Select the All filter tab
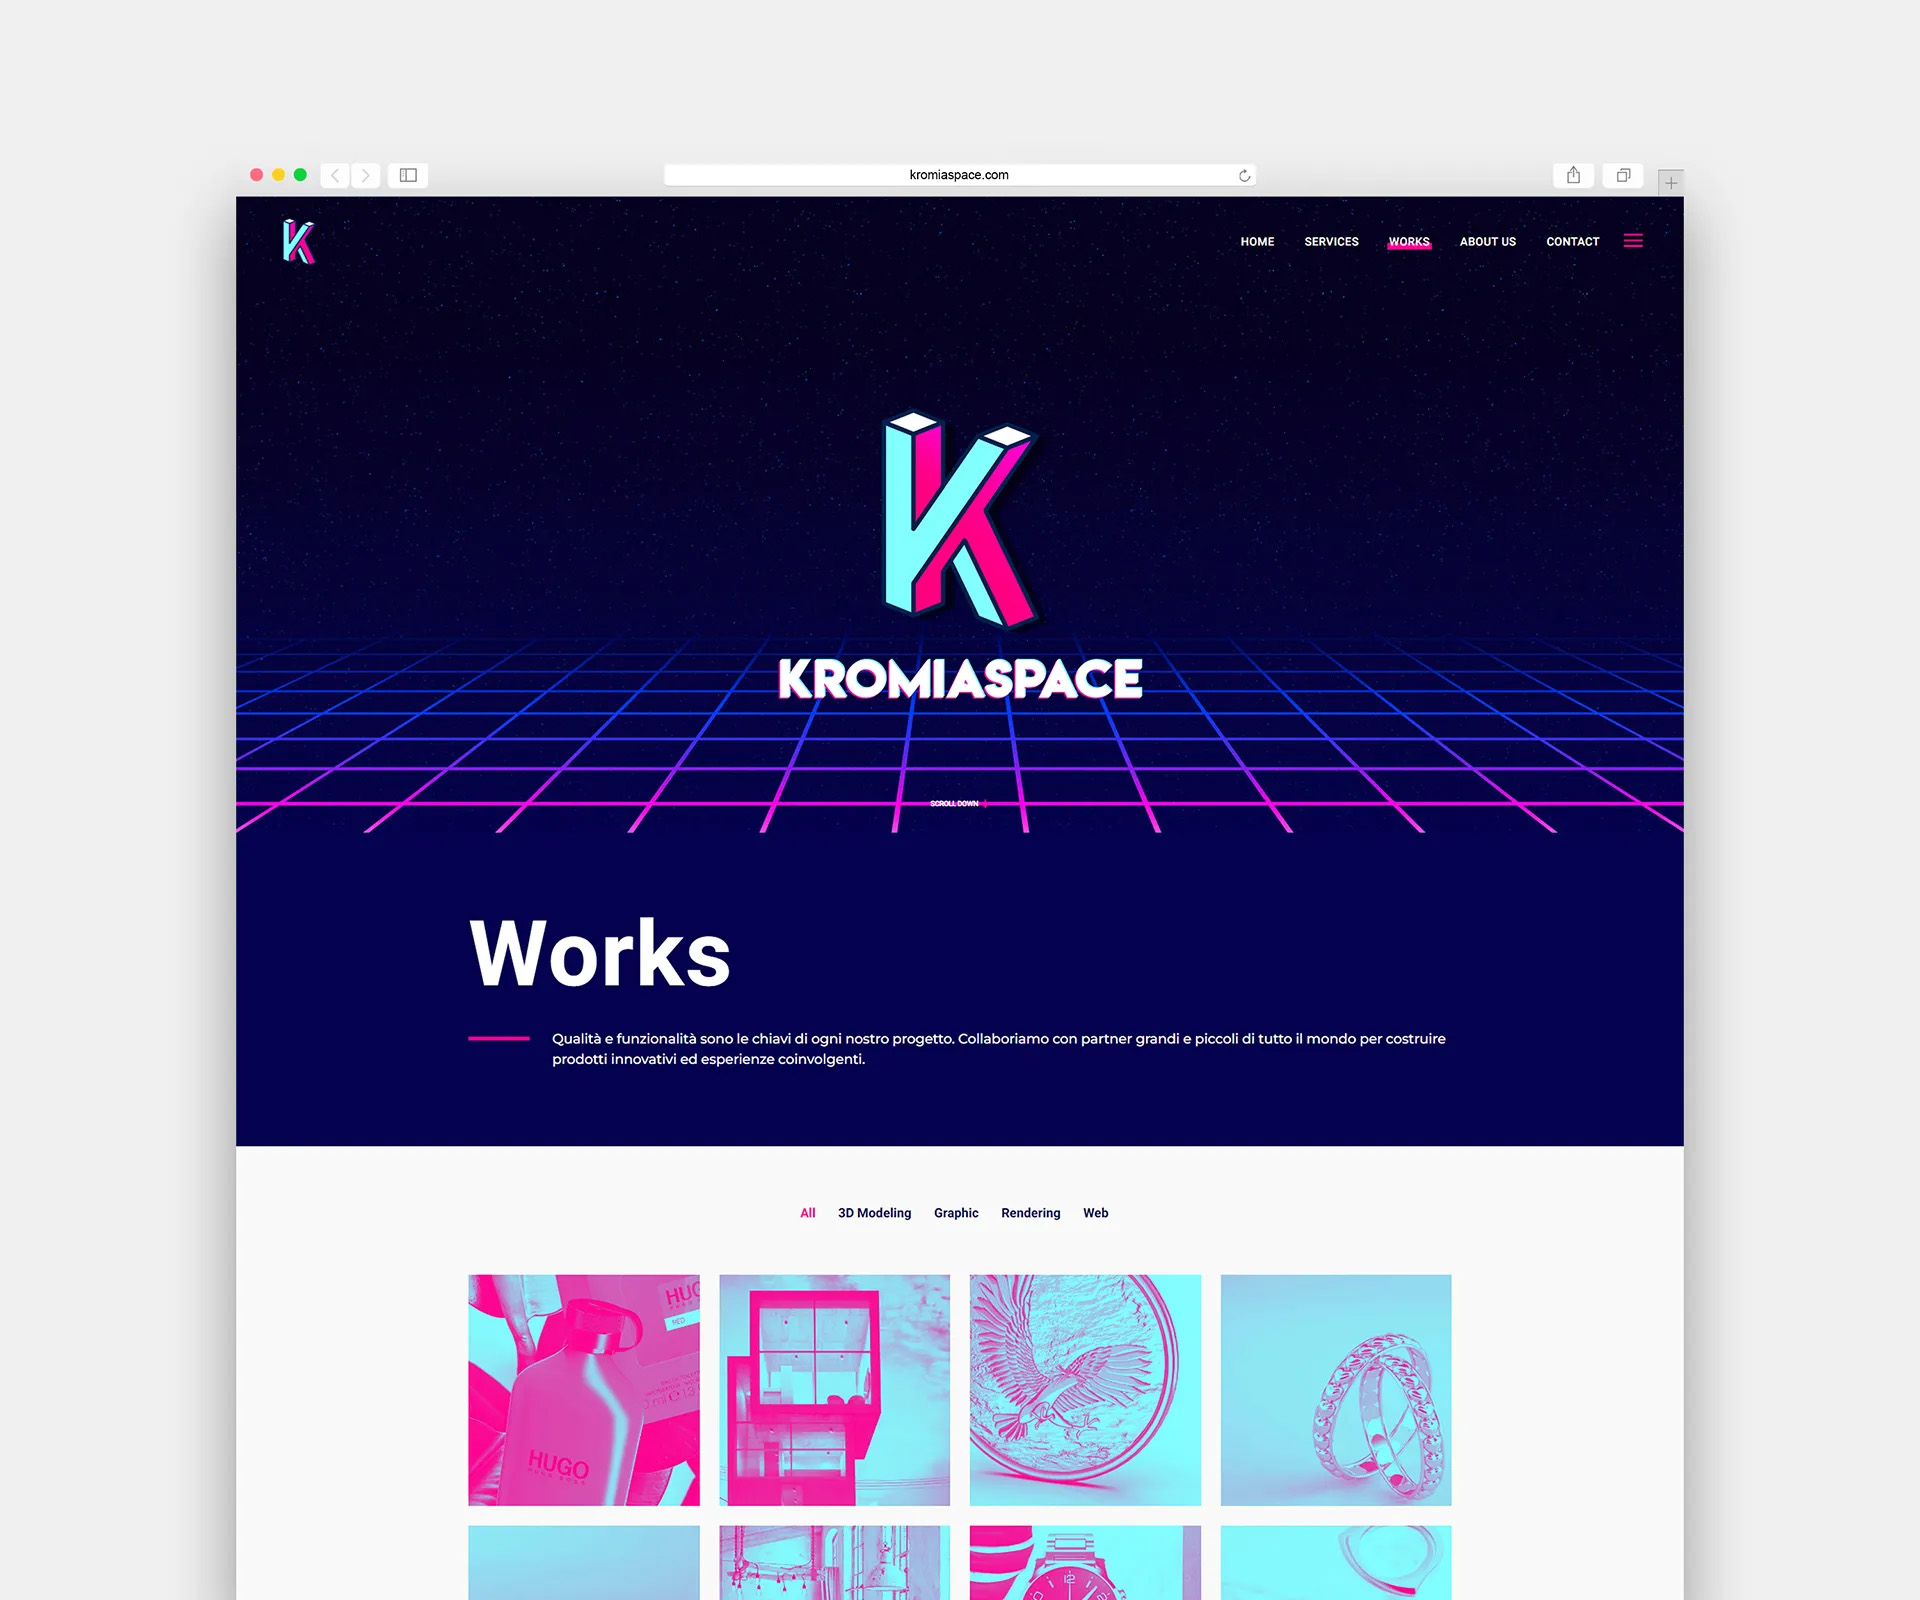The height and width of the screenshot is (1600, 1920). pyautogui.click(x=807, y=1213)
